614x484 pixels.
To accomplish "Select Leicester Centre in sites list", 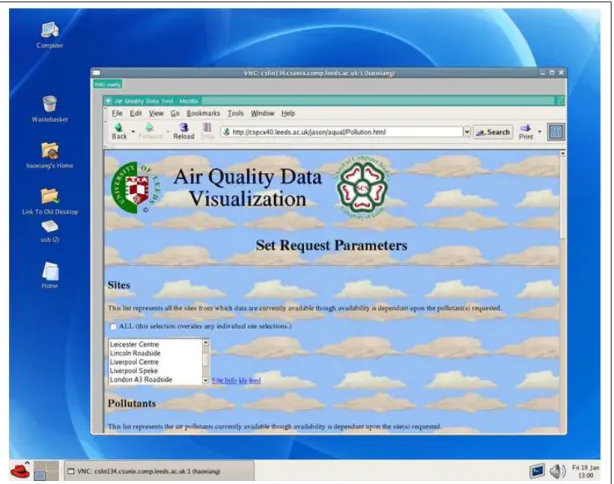I will pos(155,345).
